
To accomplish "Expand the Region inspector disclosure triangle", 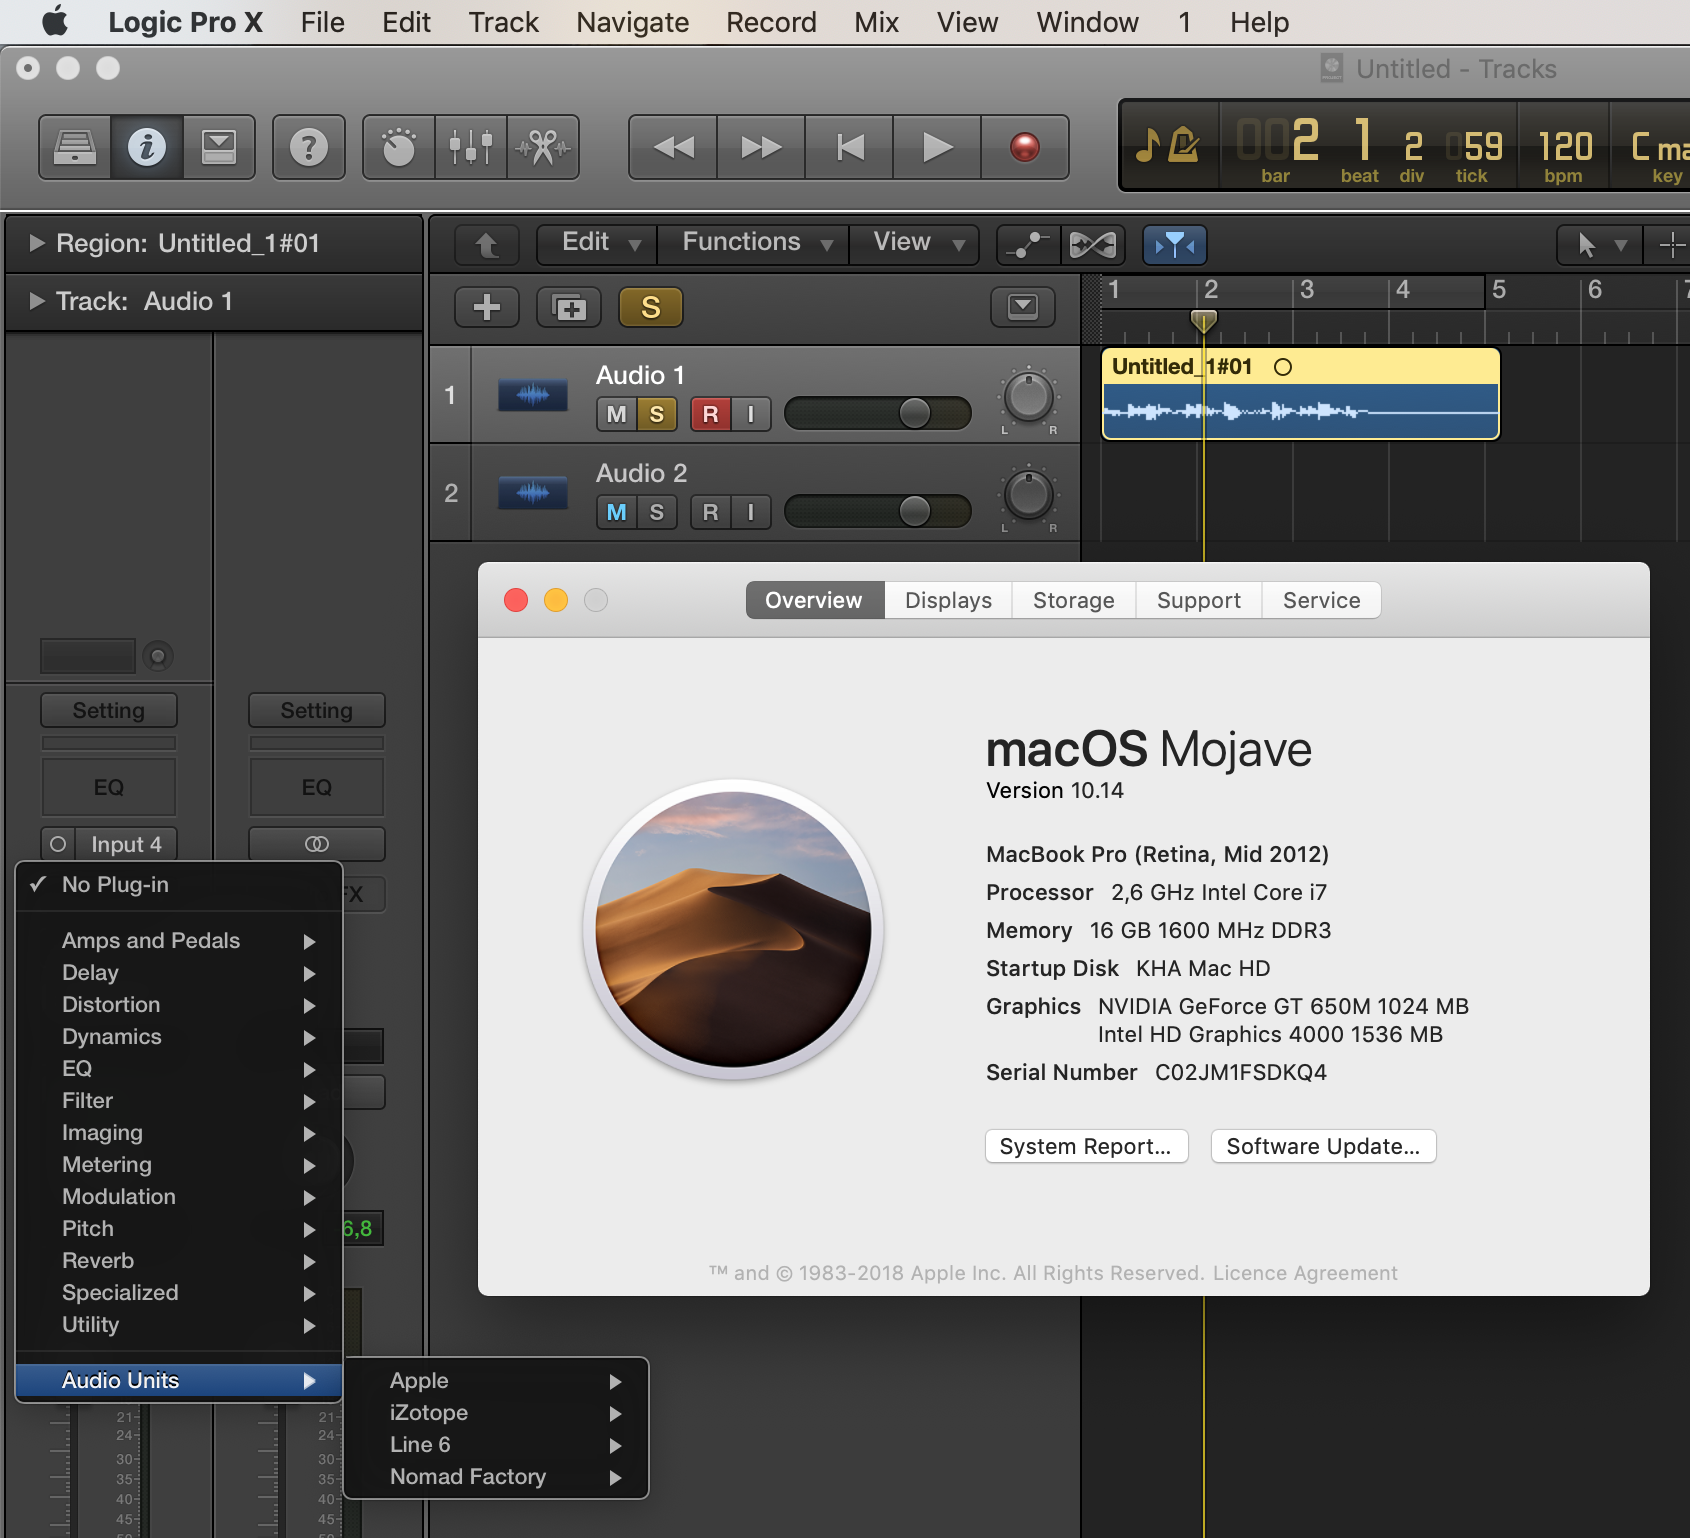I will 37,243.
